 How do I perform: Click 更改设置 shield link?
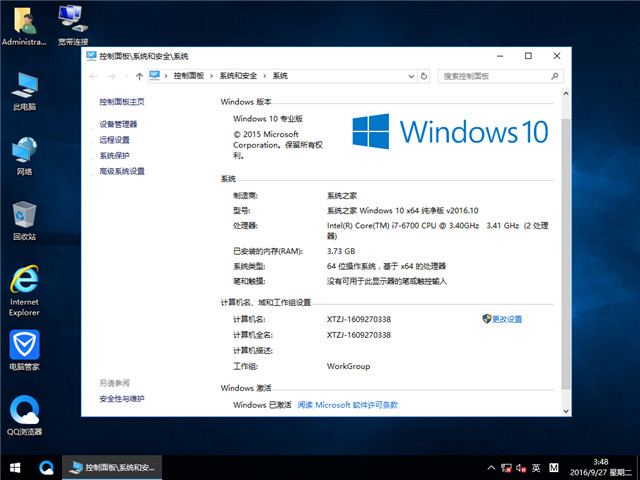pos(502,319)
